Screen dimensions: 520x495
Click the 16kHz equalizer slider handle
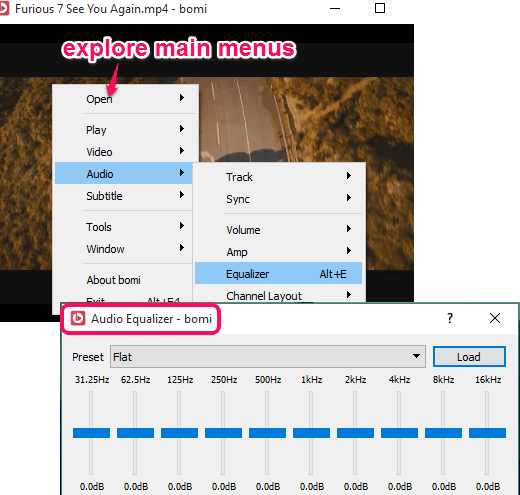[x=487, y=433]
